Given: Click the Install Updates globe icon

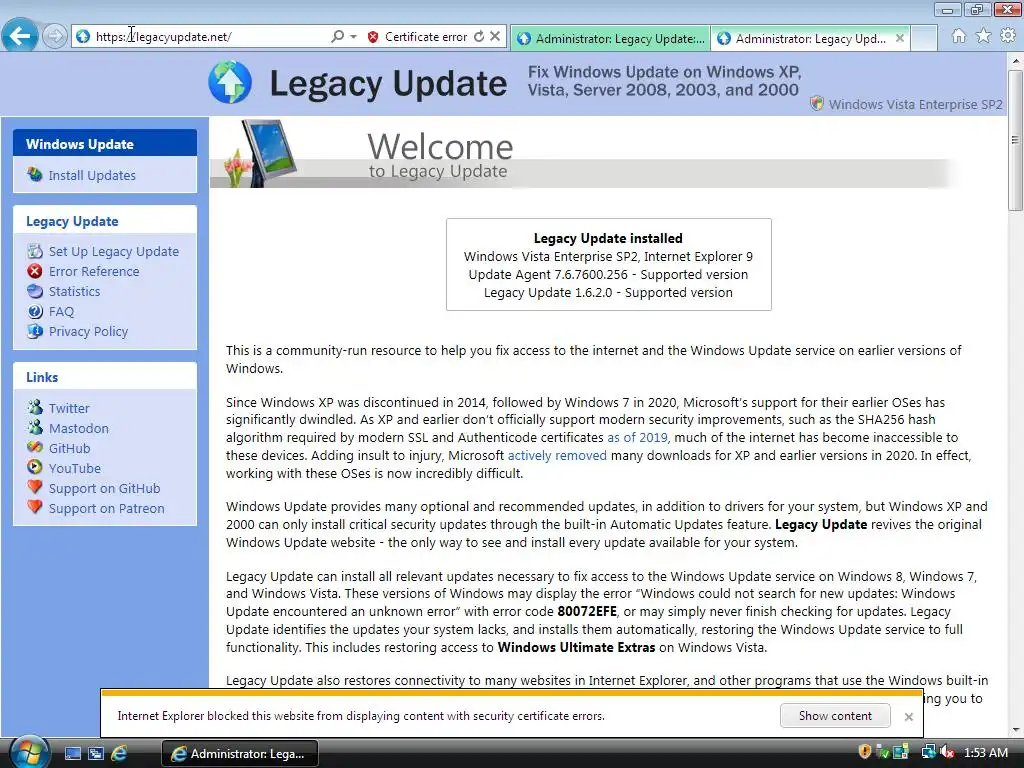Looking at the screenshot, I should point(35,174).
